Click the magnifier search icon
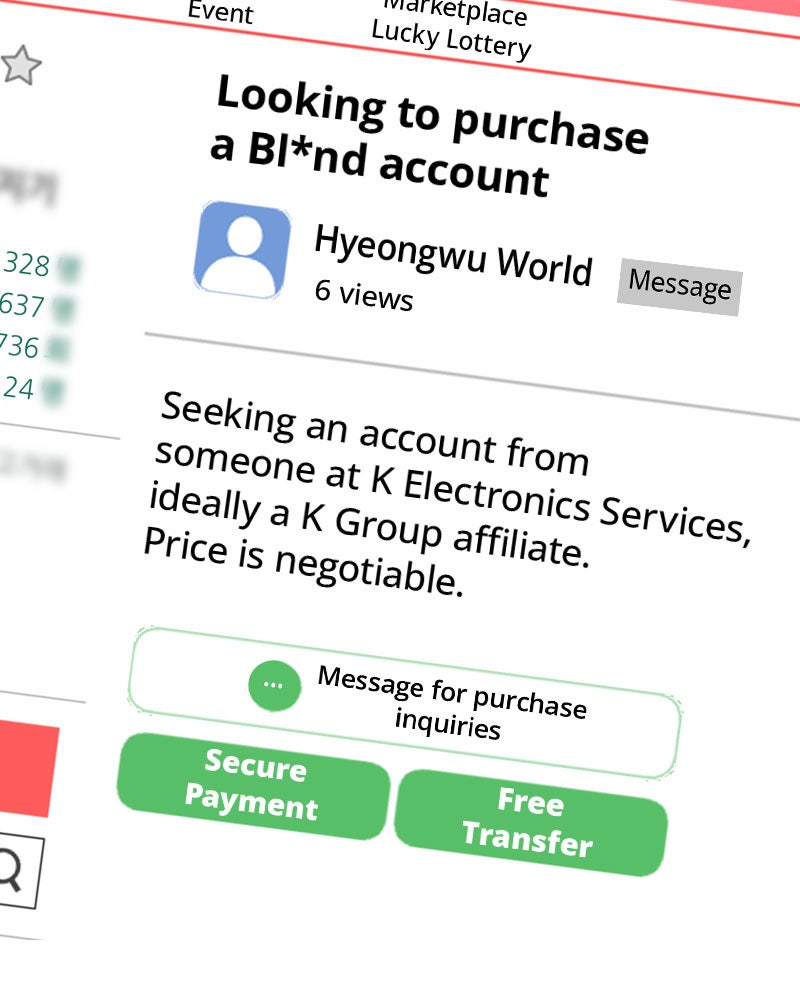 click(10, 870)
